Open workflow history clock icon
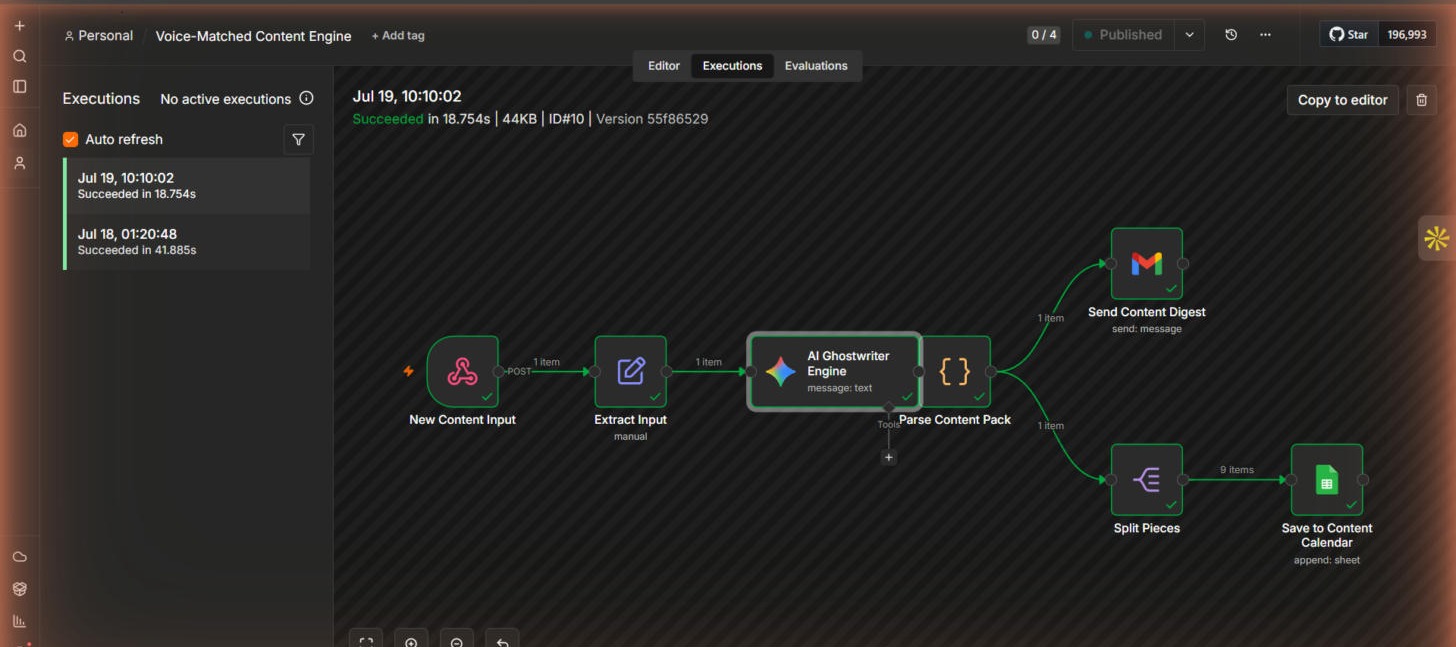Viewport: 1456px width, 647px height. pyautogui.click(x=1231, y=34)
